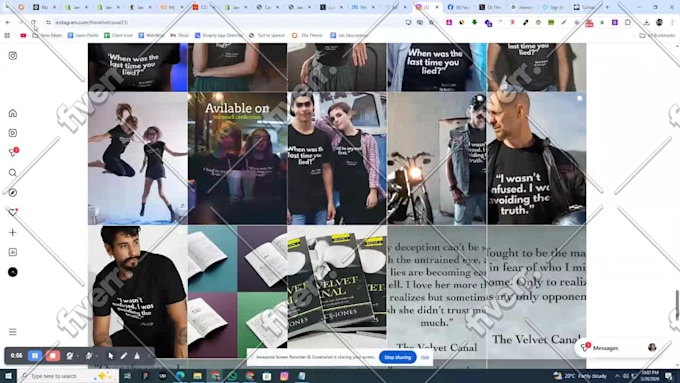Open the Messages floating panel
Image resolution: width=680 pixels, height=383 pixels.
(x=619, y=348)
